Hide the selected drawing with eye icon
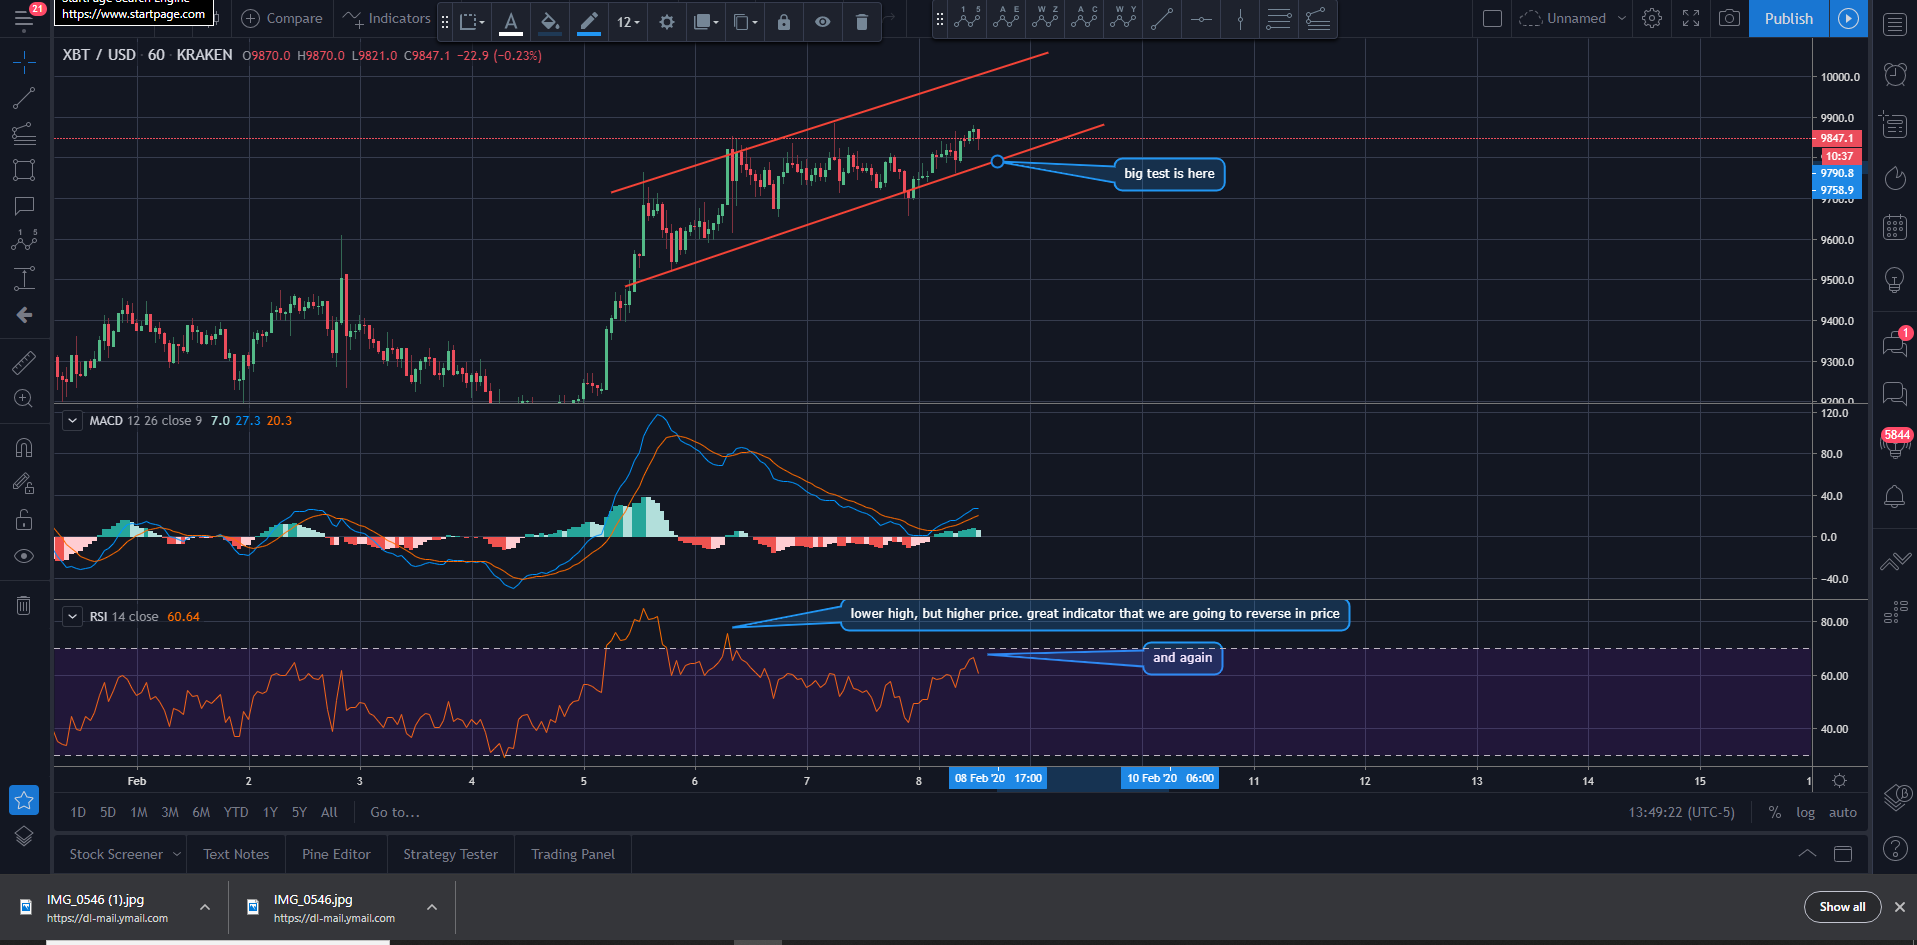 [823, 21]
